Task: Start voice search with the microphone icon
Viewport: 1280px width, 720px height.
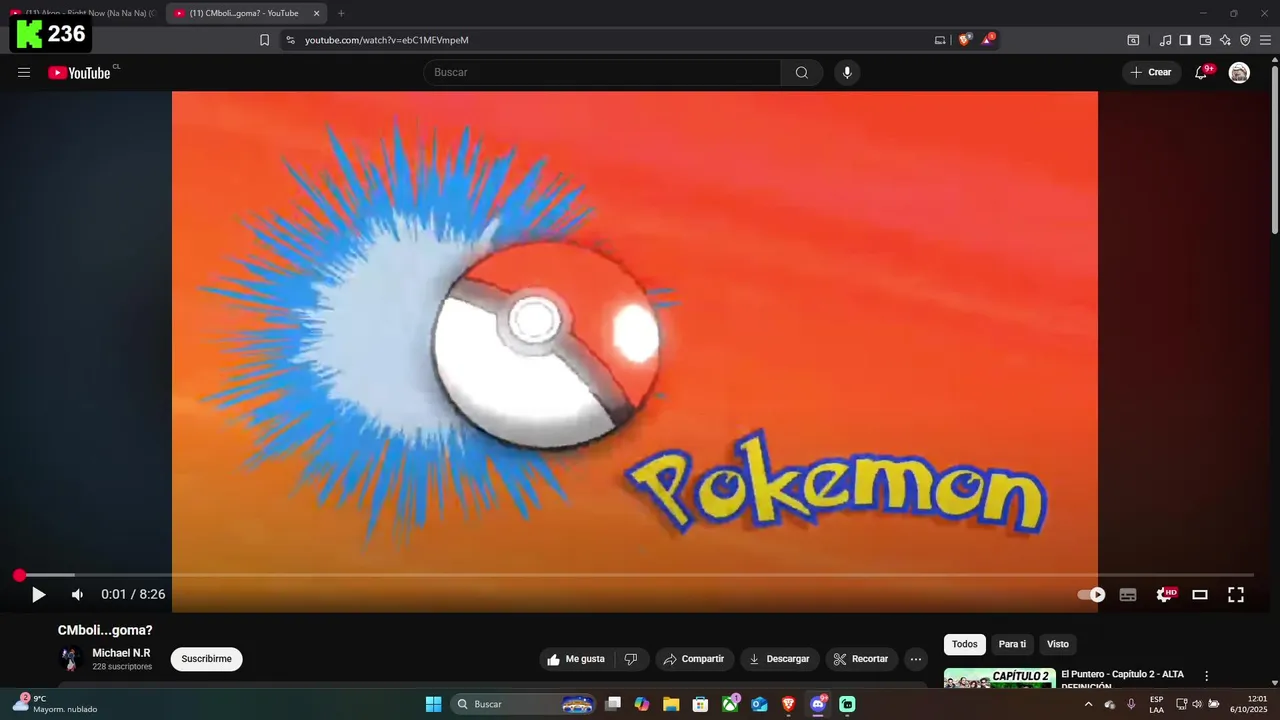Action: click(x=847, y=72)
